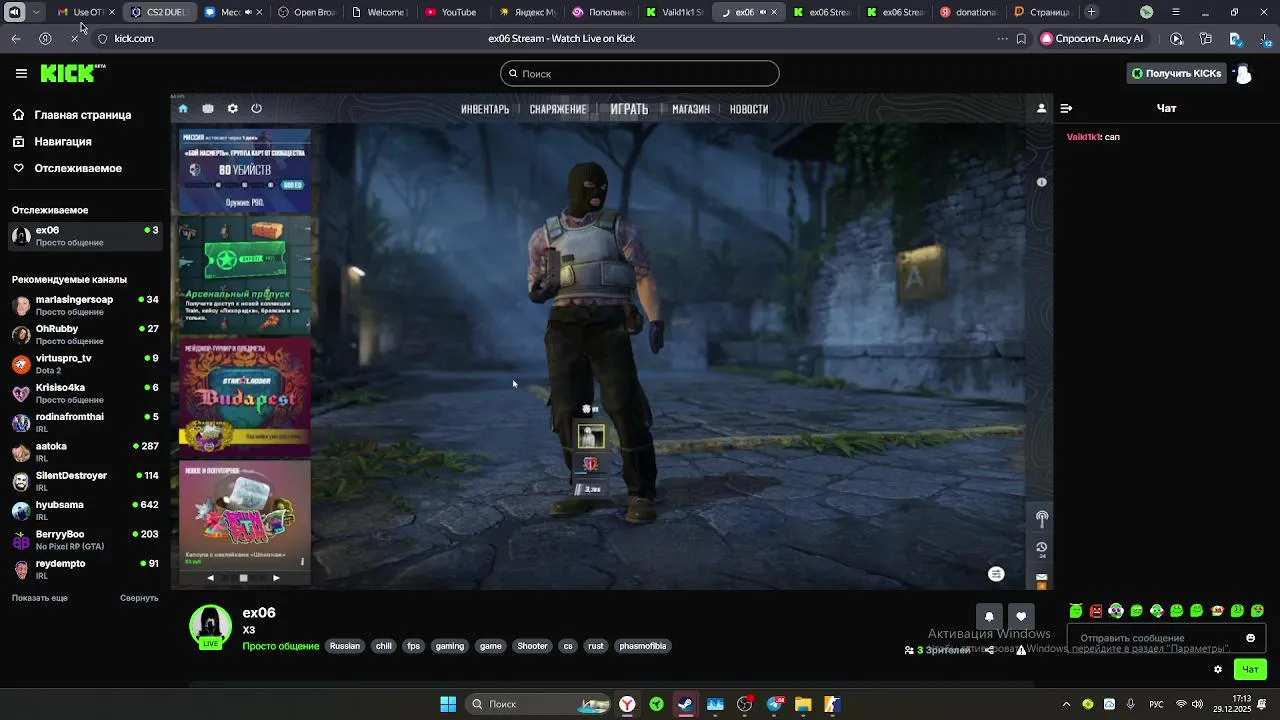Open chat settings gear icon
Viewport: 1280px width, 720px height.
[1217, 669]
